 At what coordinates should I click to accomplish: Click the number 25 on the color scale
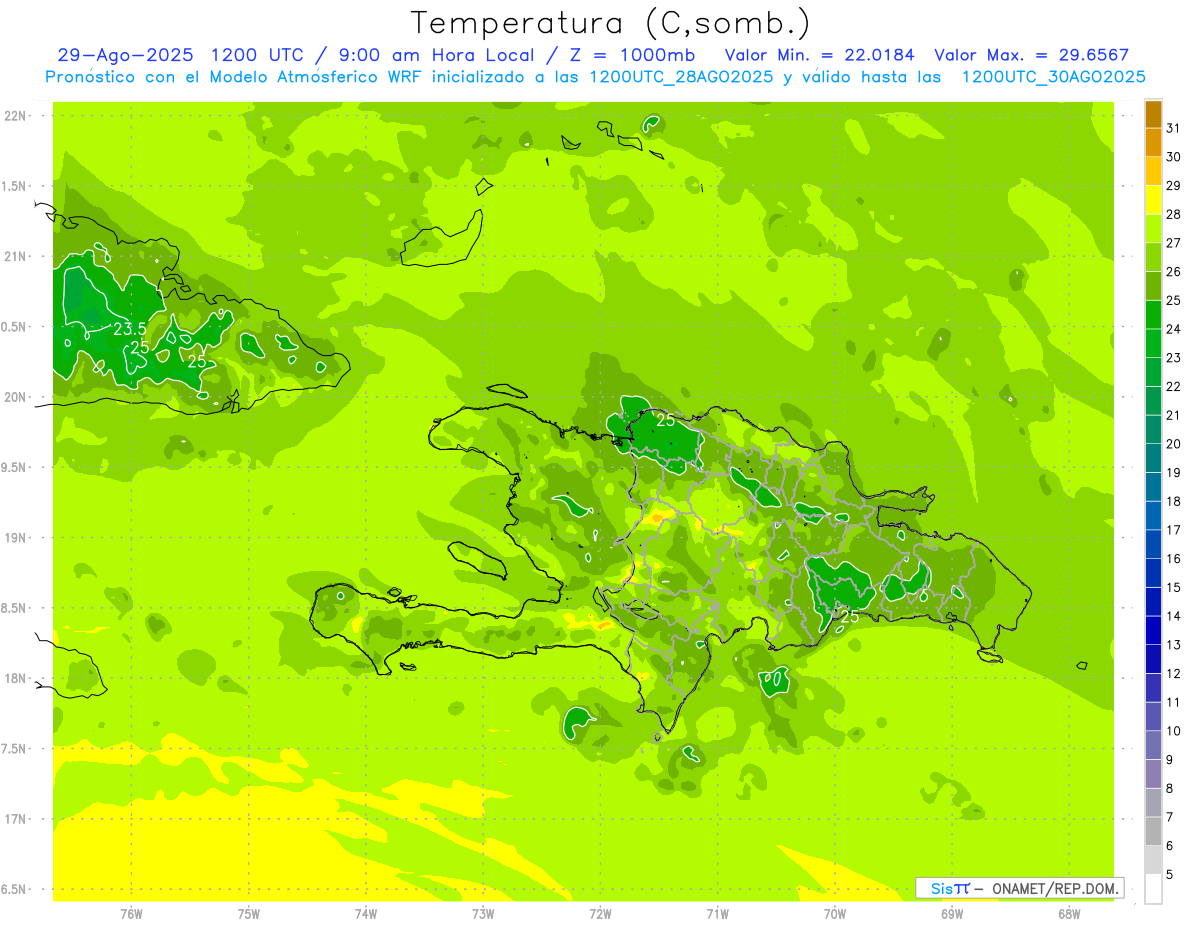click(1173, 300)
